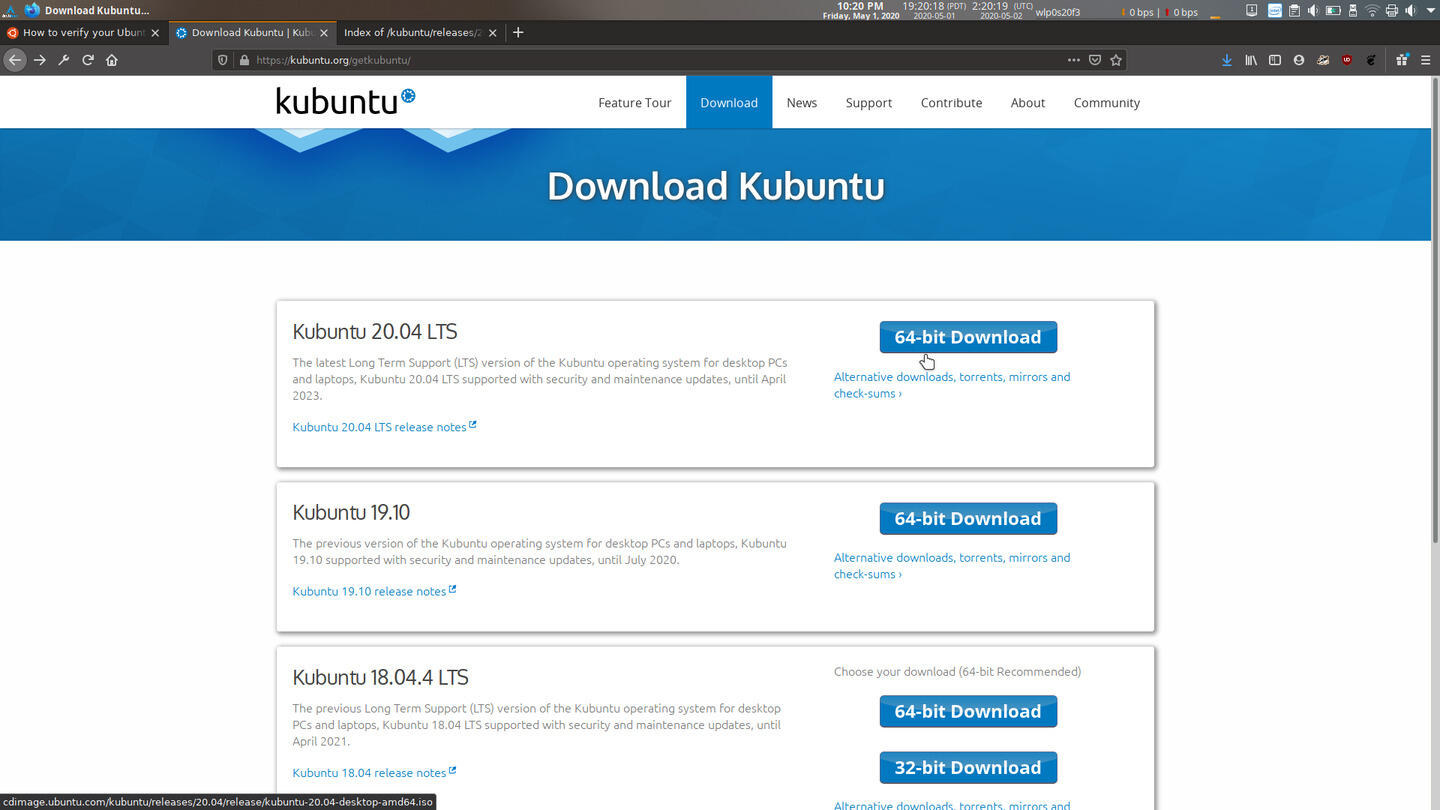1440x810 pixels.
Task: Open the About nav item
Action: (1027, 102)
